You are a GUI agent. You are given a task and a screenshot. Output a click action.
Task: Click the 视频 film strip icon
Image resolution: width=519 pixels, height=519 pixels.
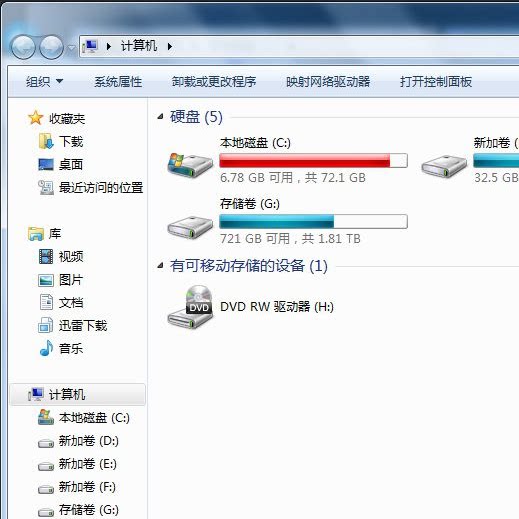click(x=46, y=256)
